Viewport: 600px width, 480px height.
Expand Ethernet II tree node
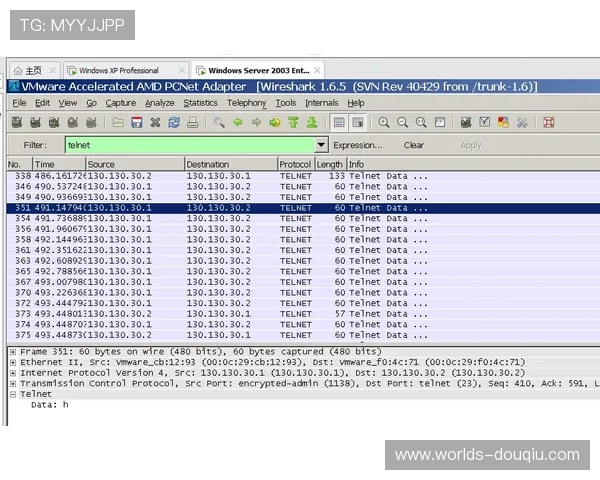(13, 362)
